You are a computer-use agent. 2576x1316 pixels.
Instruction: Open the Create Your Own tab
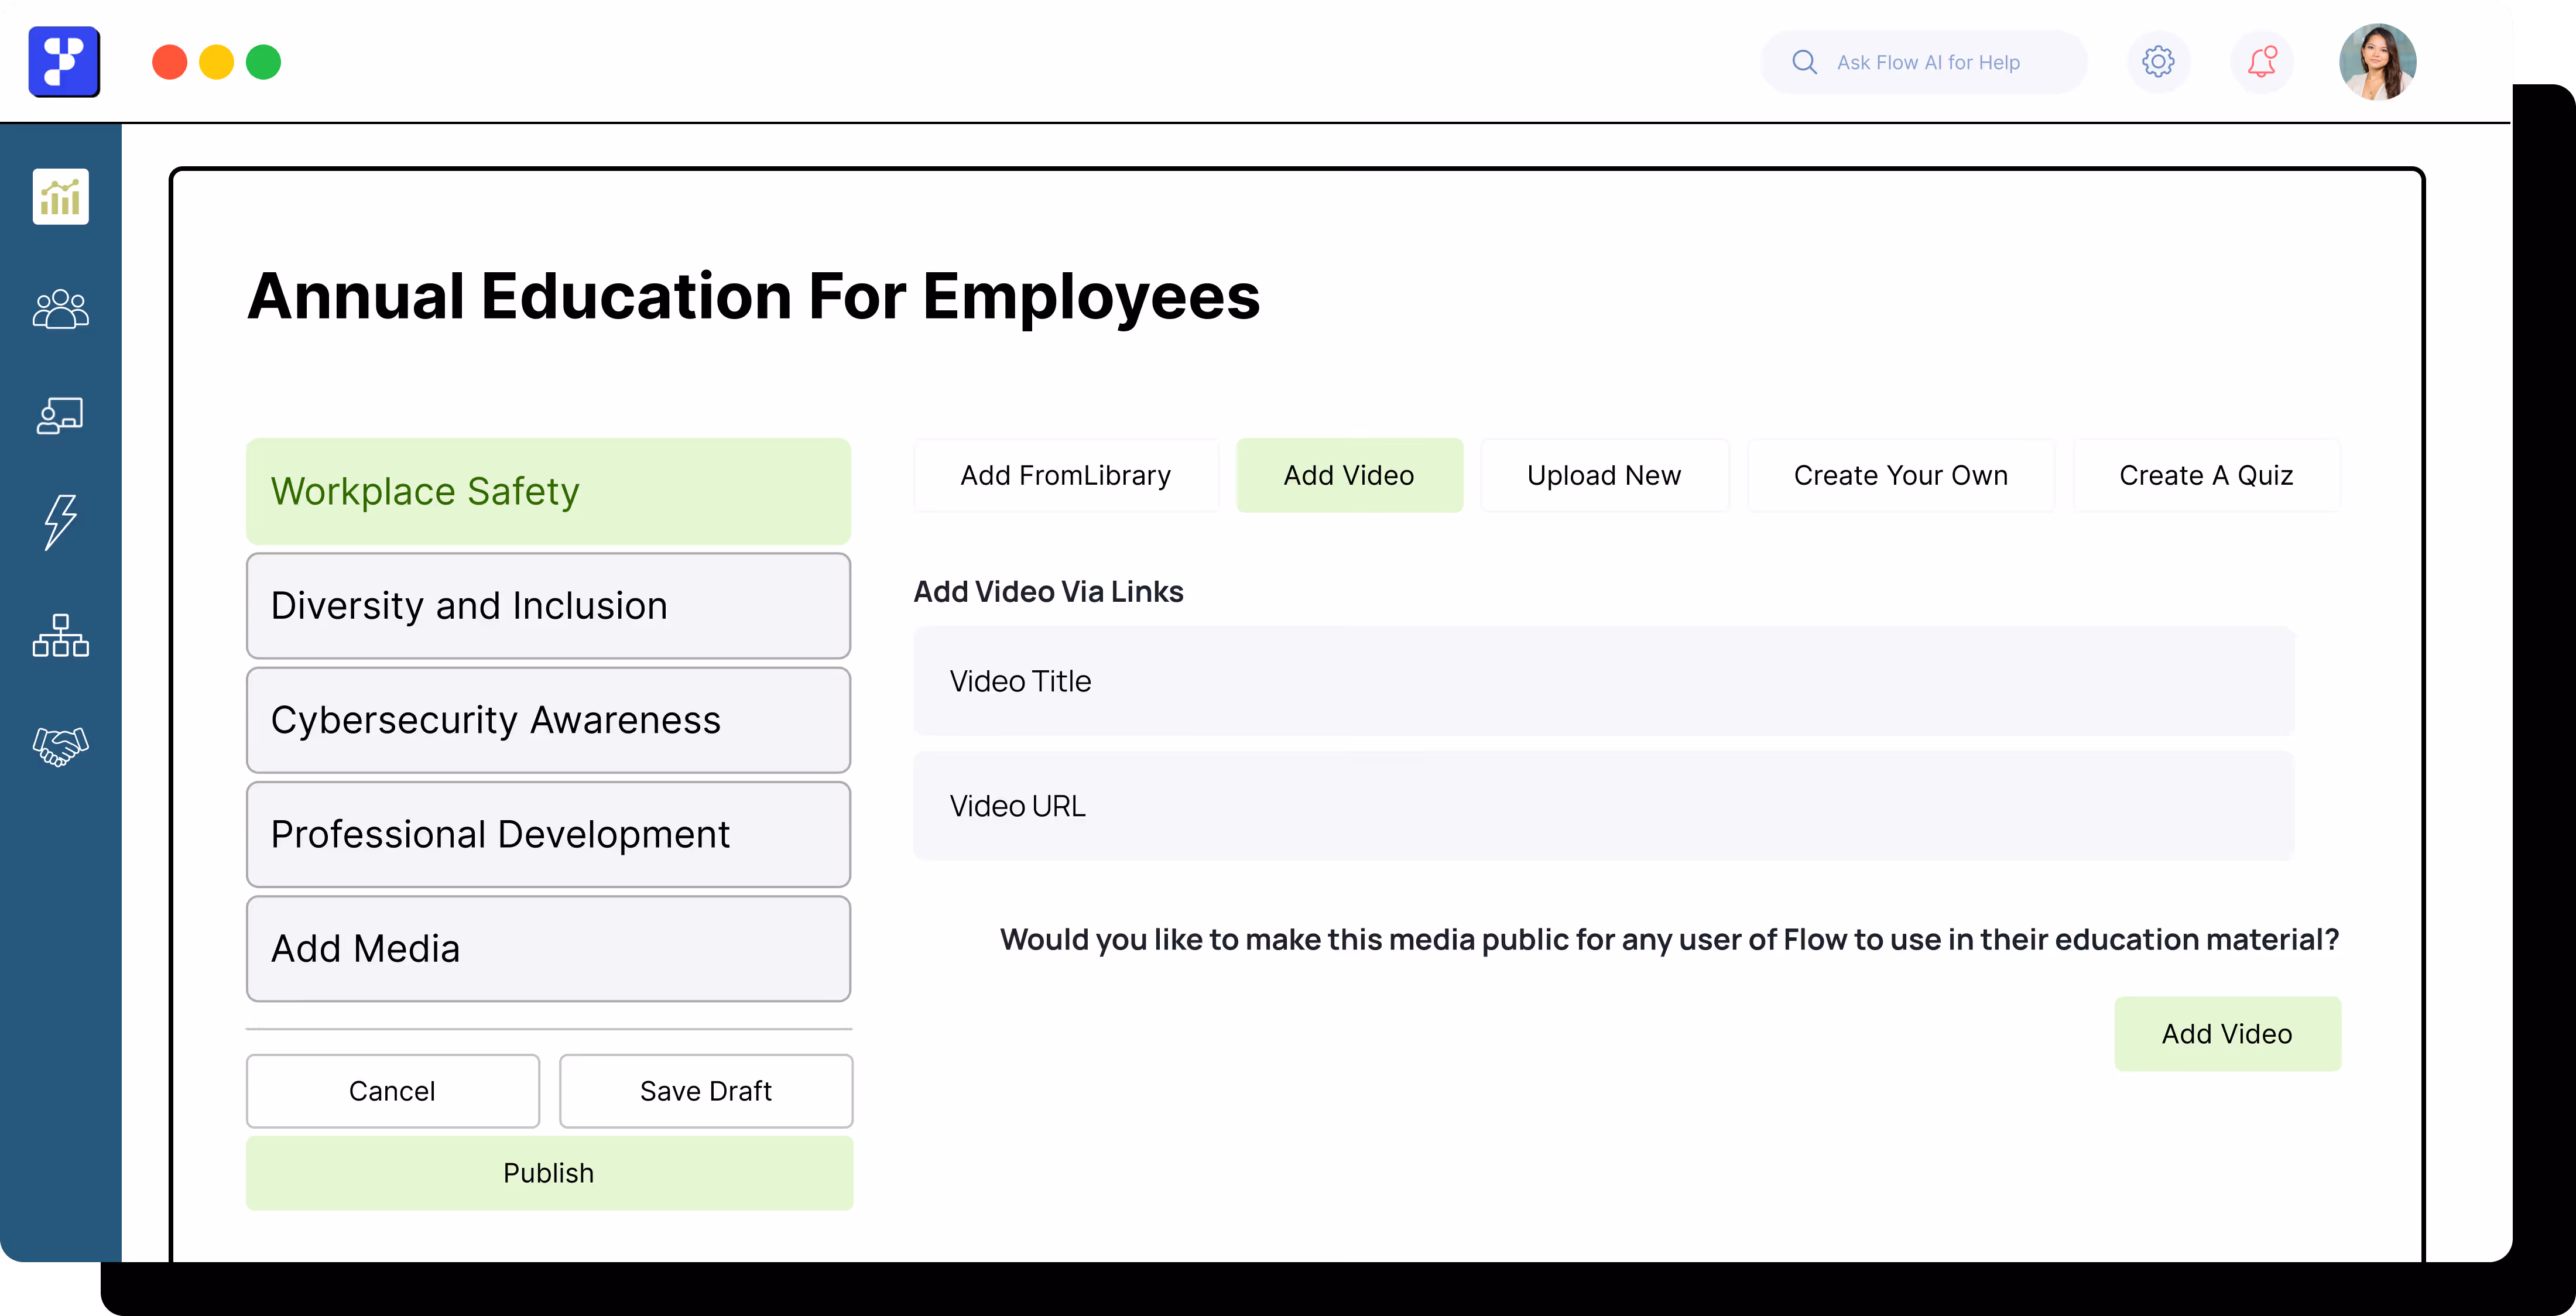pos(1900,475)
